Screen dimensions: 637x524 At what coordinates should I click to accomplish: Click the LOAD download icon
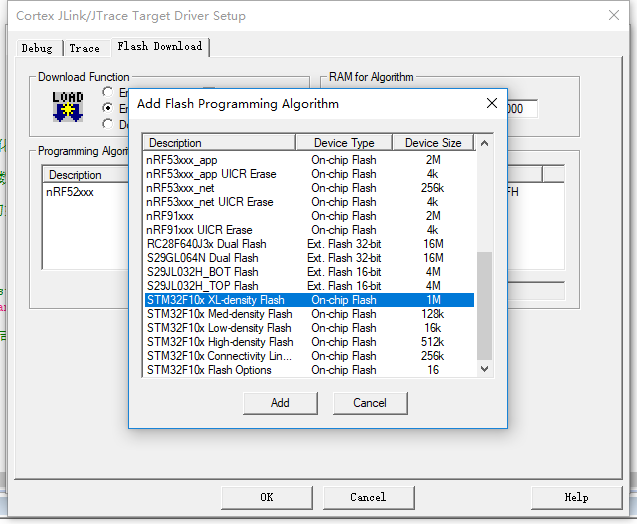click(68, 106)
